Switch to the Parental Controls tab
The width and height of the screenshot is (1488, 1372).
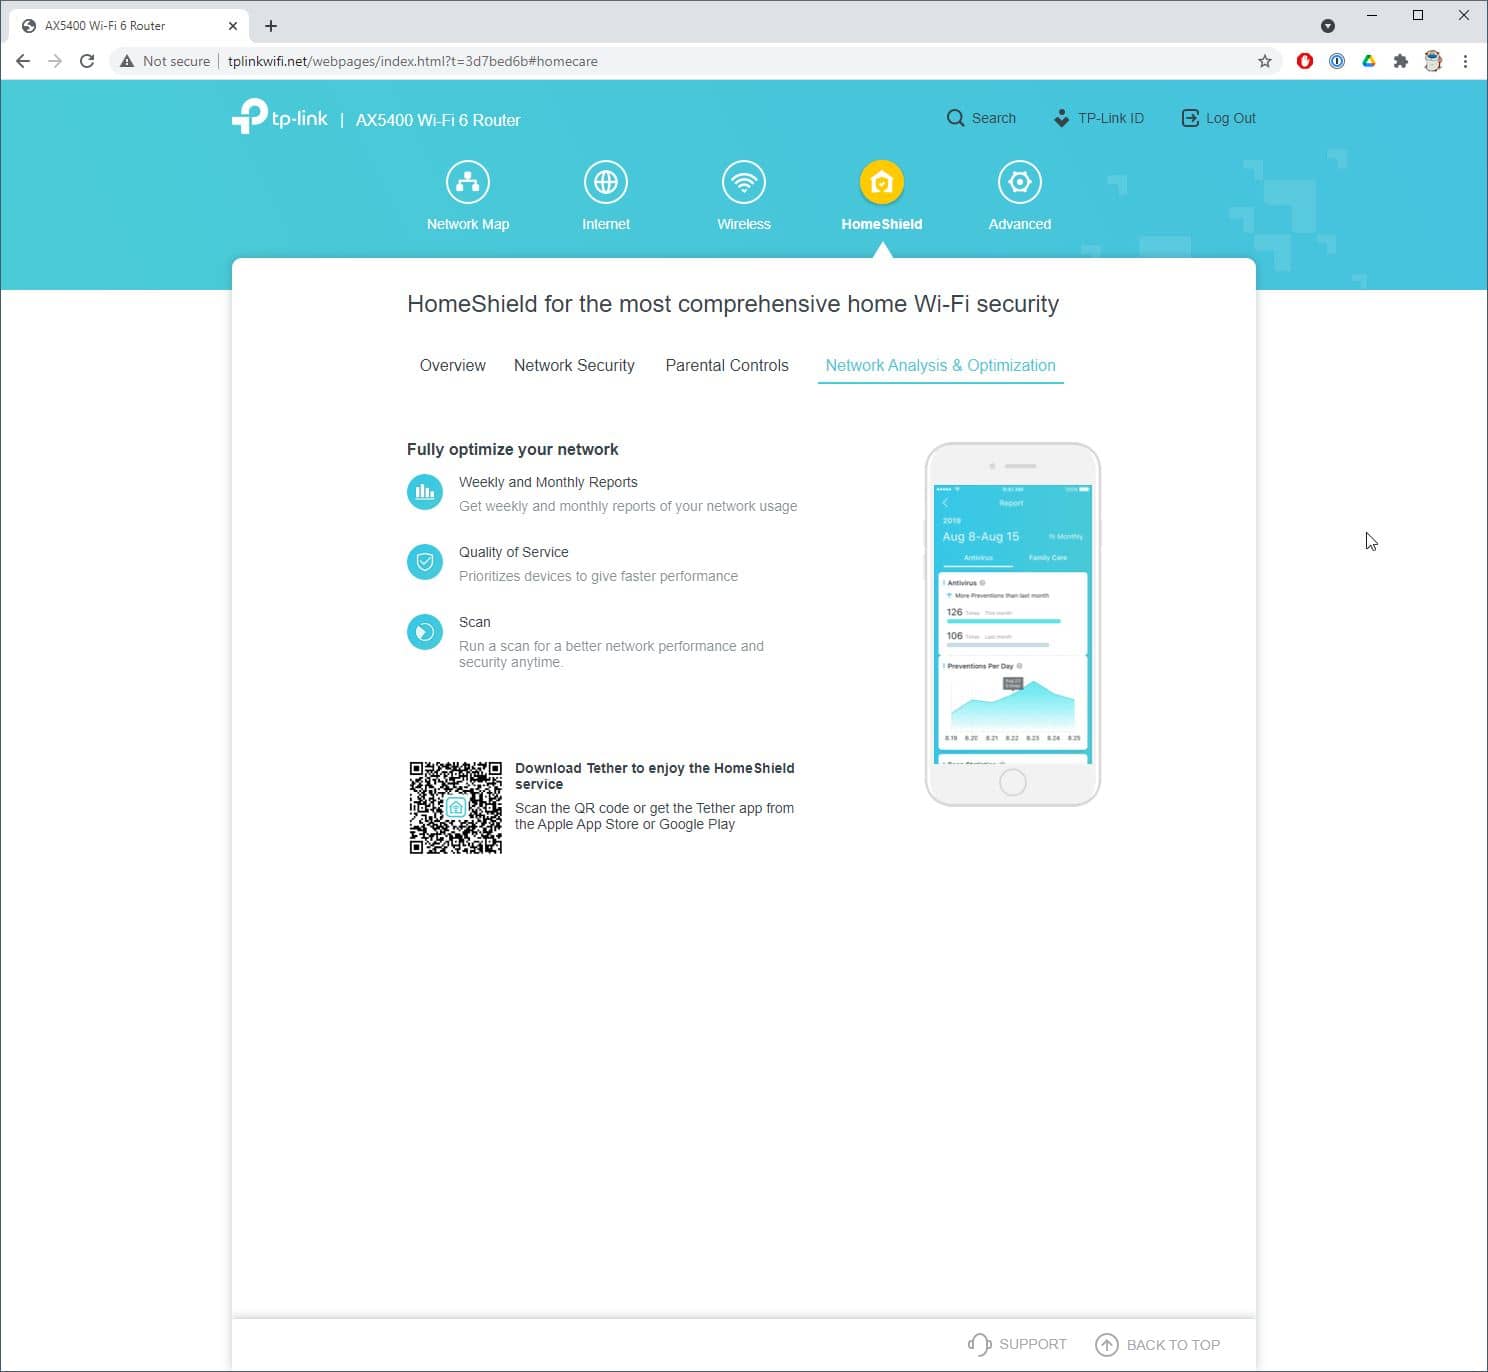click(x=727, y=366)
